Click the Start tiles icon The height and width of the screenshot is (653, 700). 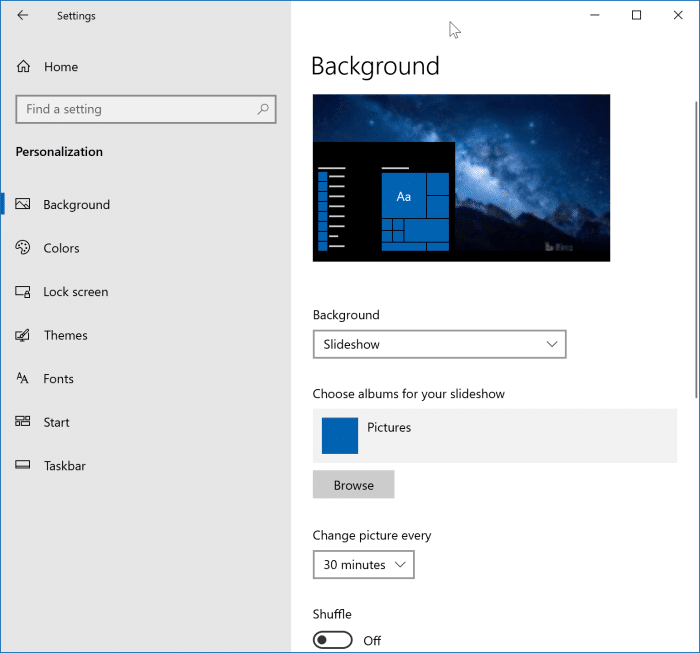pos(23,421)
